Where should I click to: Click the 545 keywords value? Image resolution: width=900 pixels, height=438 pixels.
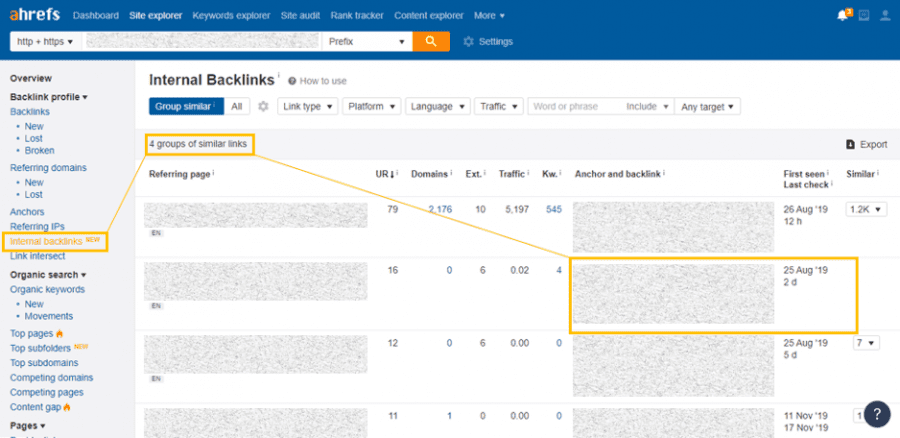click(554, 210)
